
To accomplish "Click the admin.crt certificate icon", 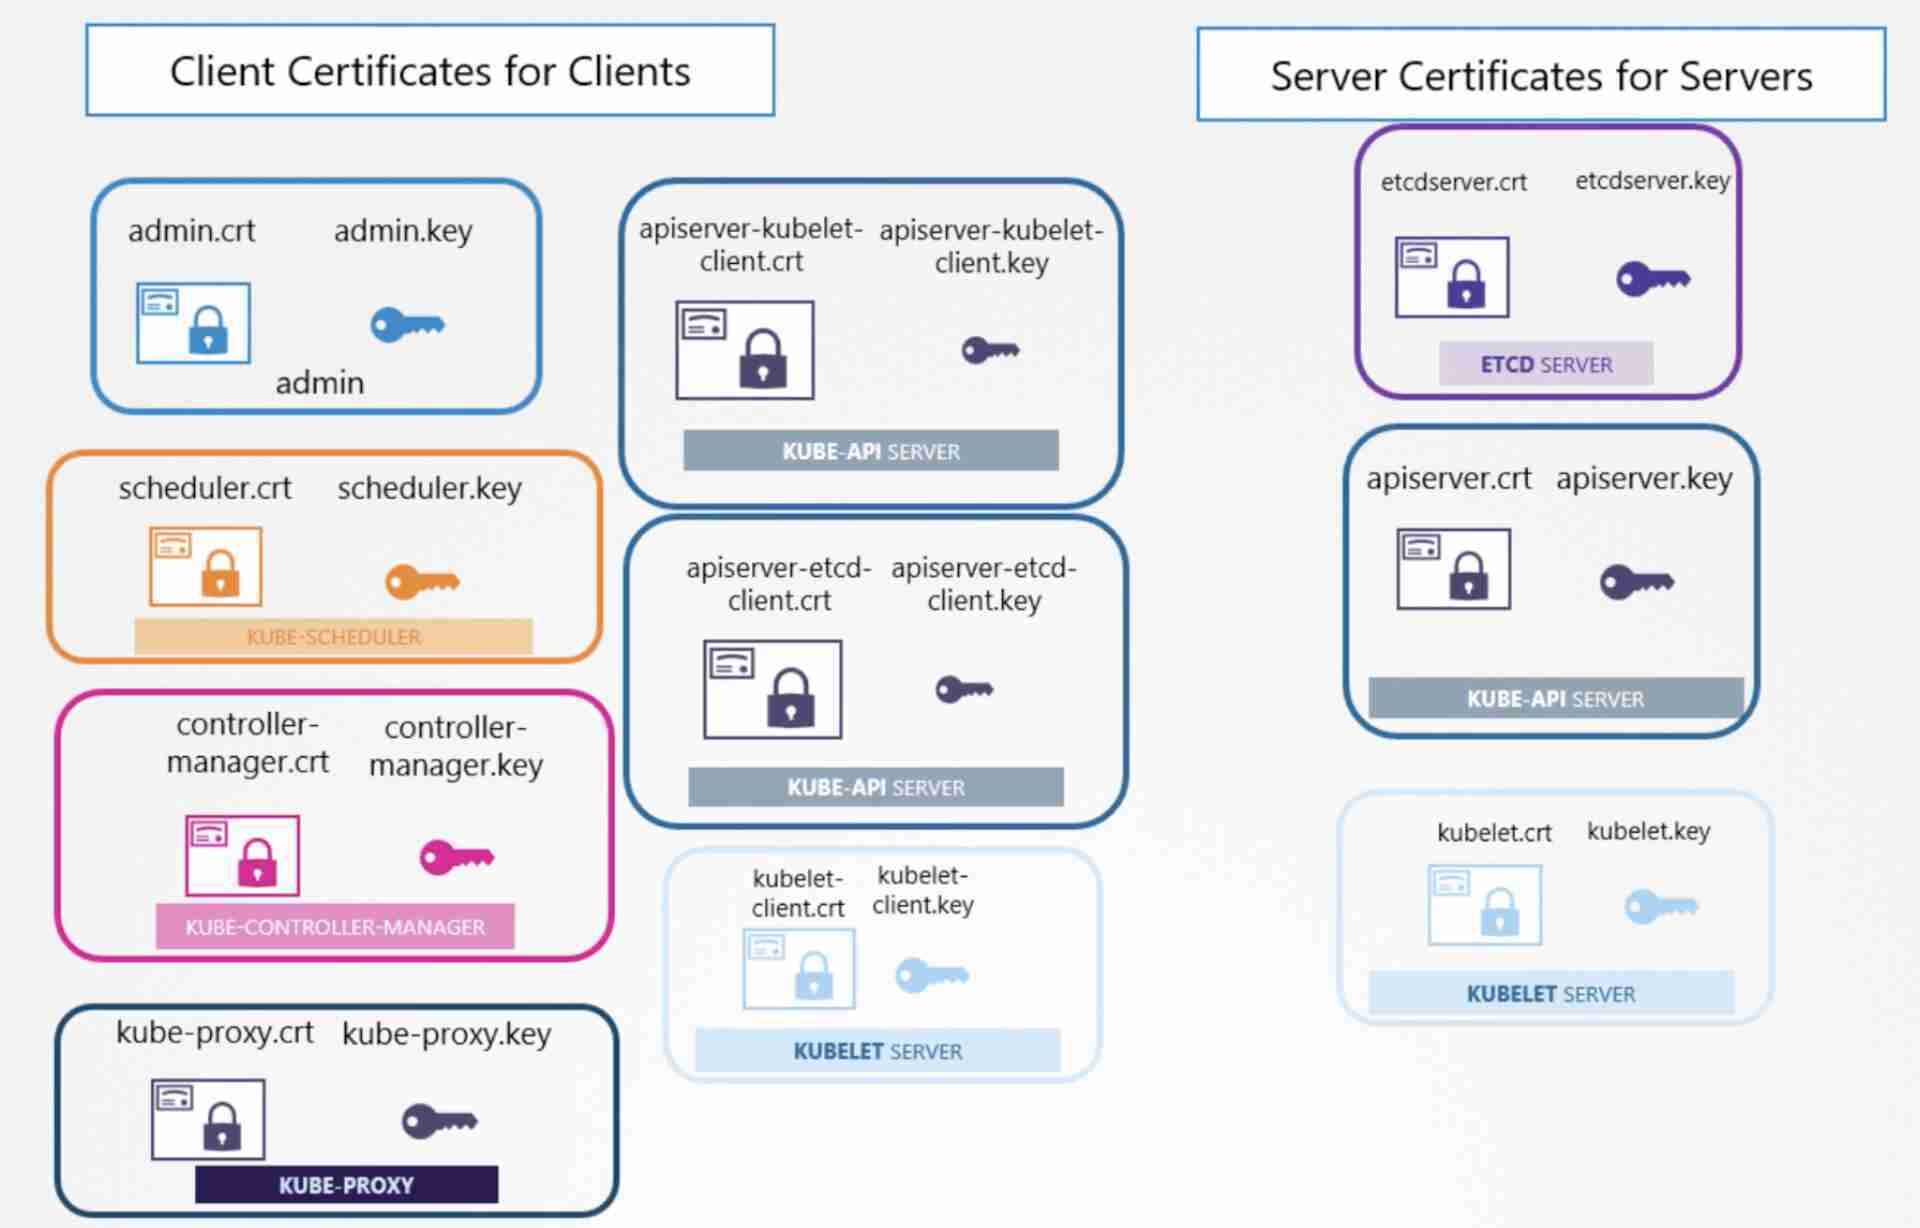I will coord(193,323).
